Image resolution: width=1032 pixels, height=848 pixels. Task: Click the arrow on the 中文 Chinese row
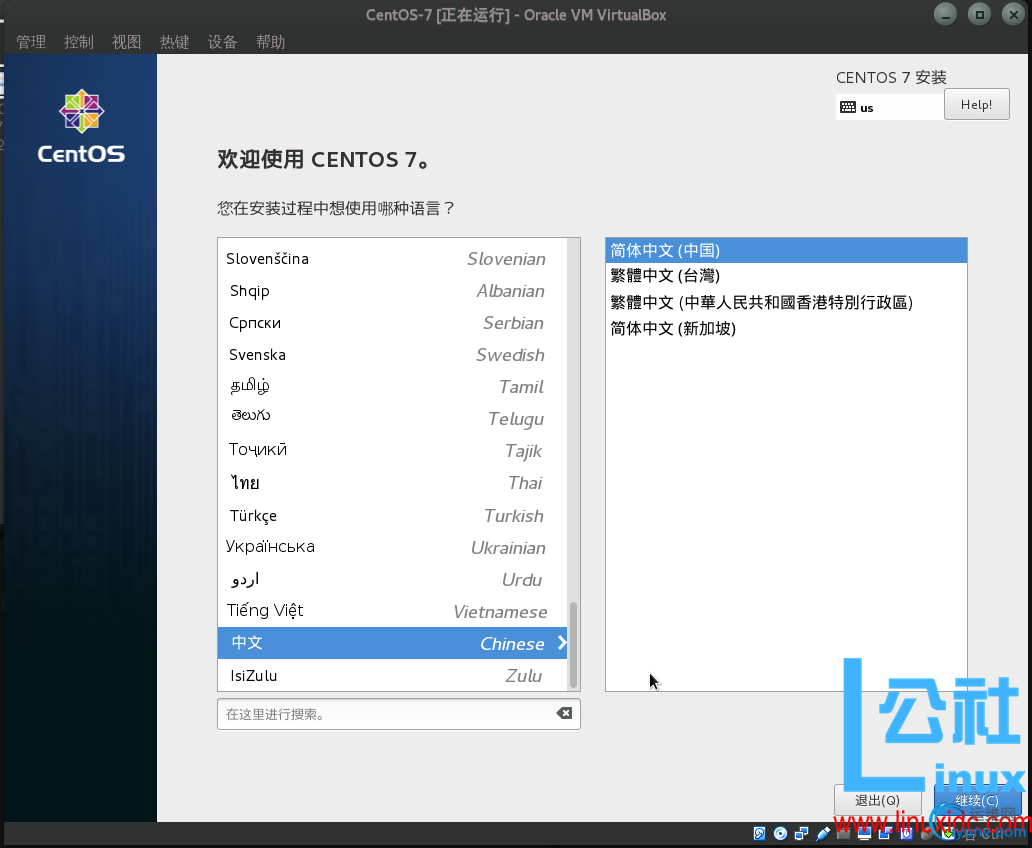561,643
